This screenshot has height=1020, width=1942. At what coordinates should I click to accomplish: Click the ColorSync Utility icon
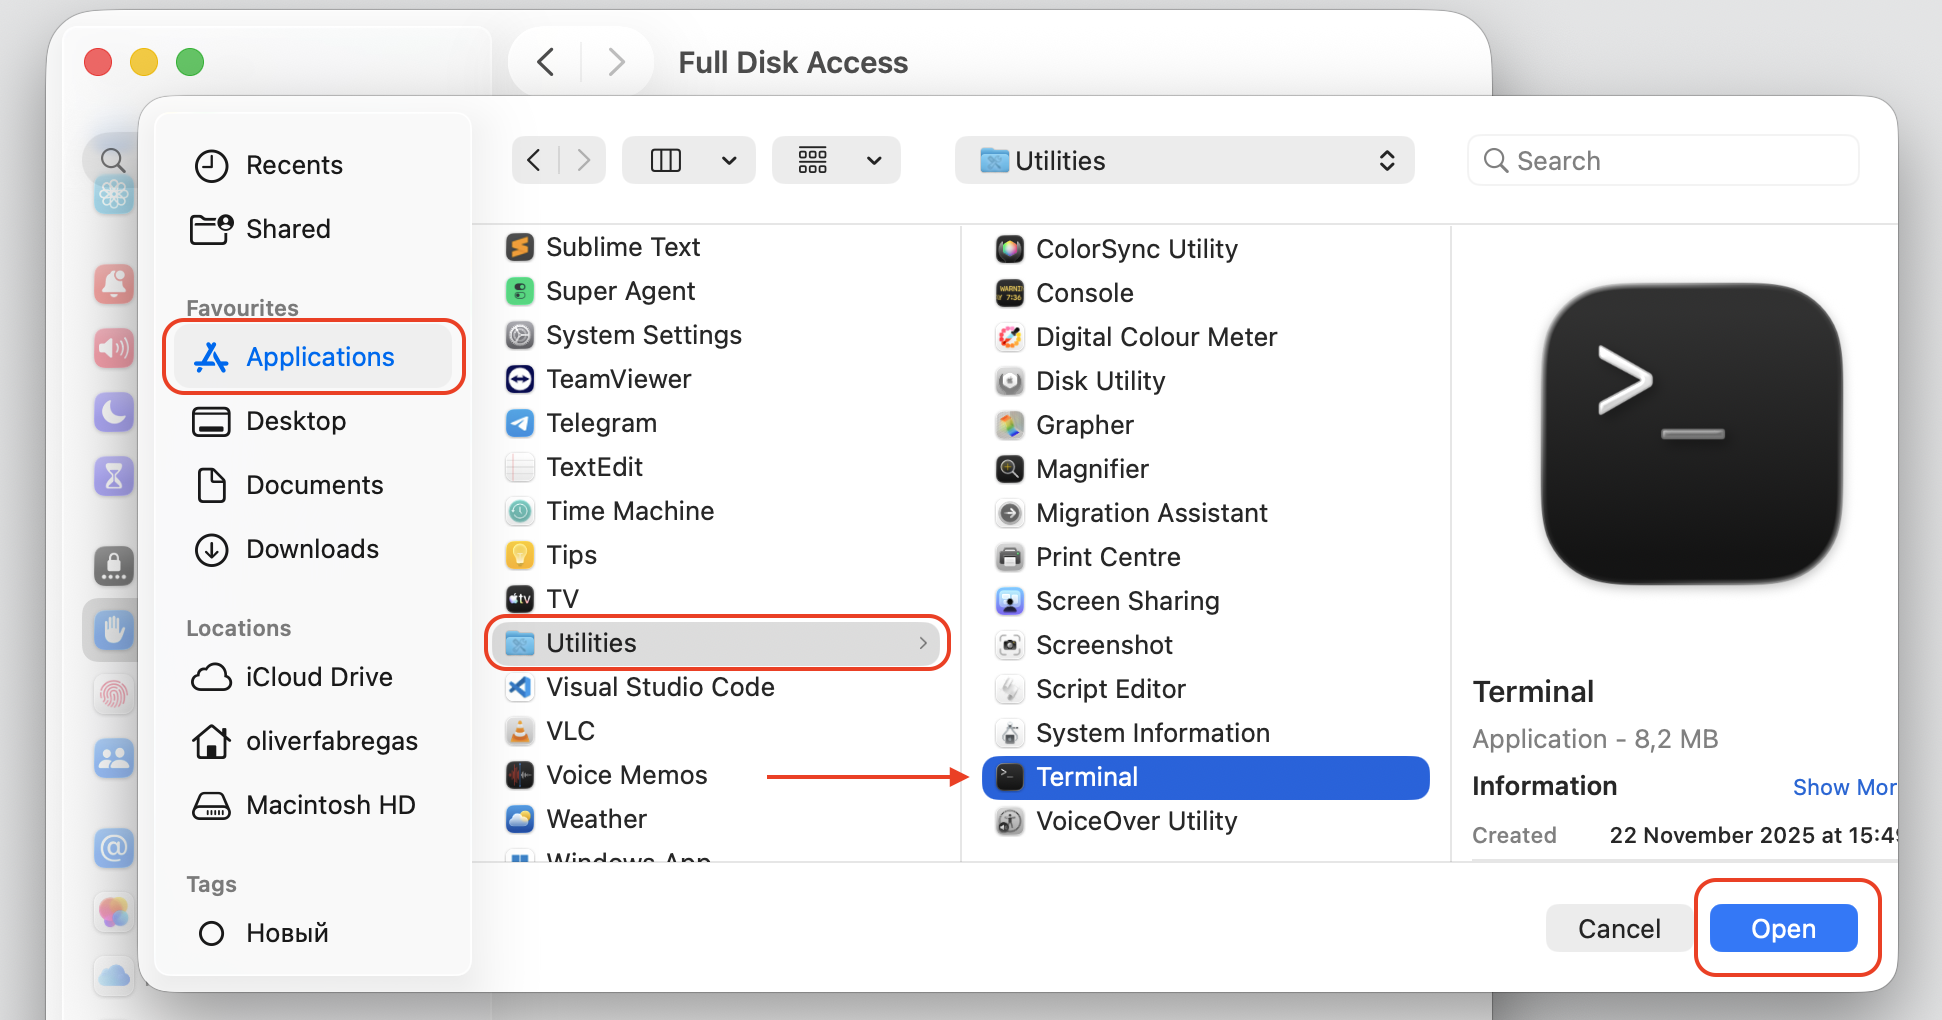[x=1010, y=249]
